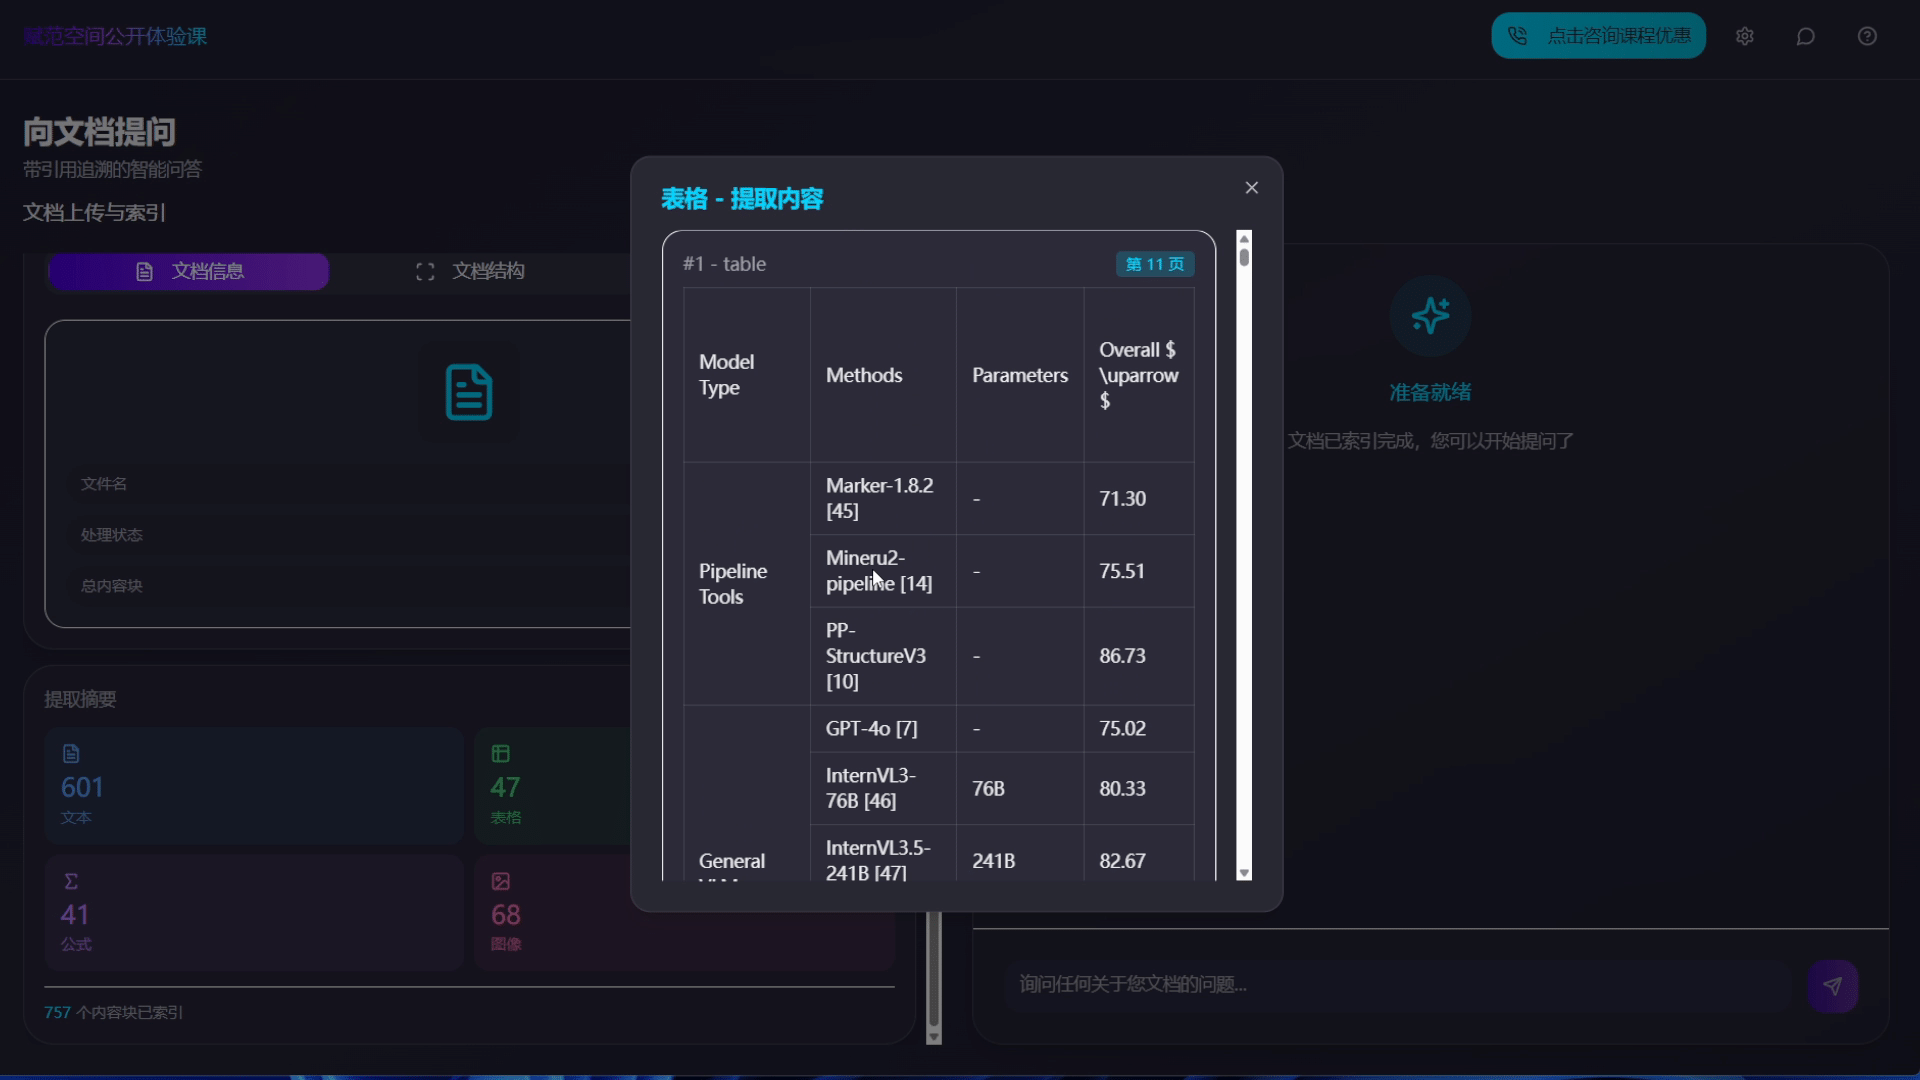Screen dimensions: 1920x1080
Task: Click the '#1 - table' label
Action: tap(724, 264)
